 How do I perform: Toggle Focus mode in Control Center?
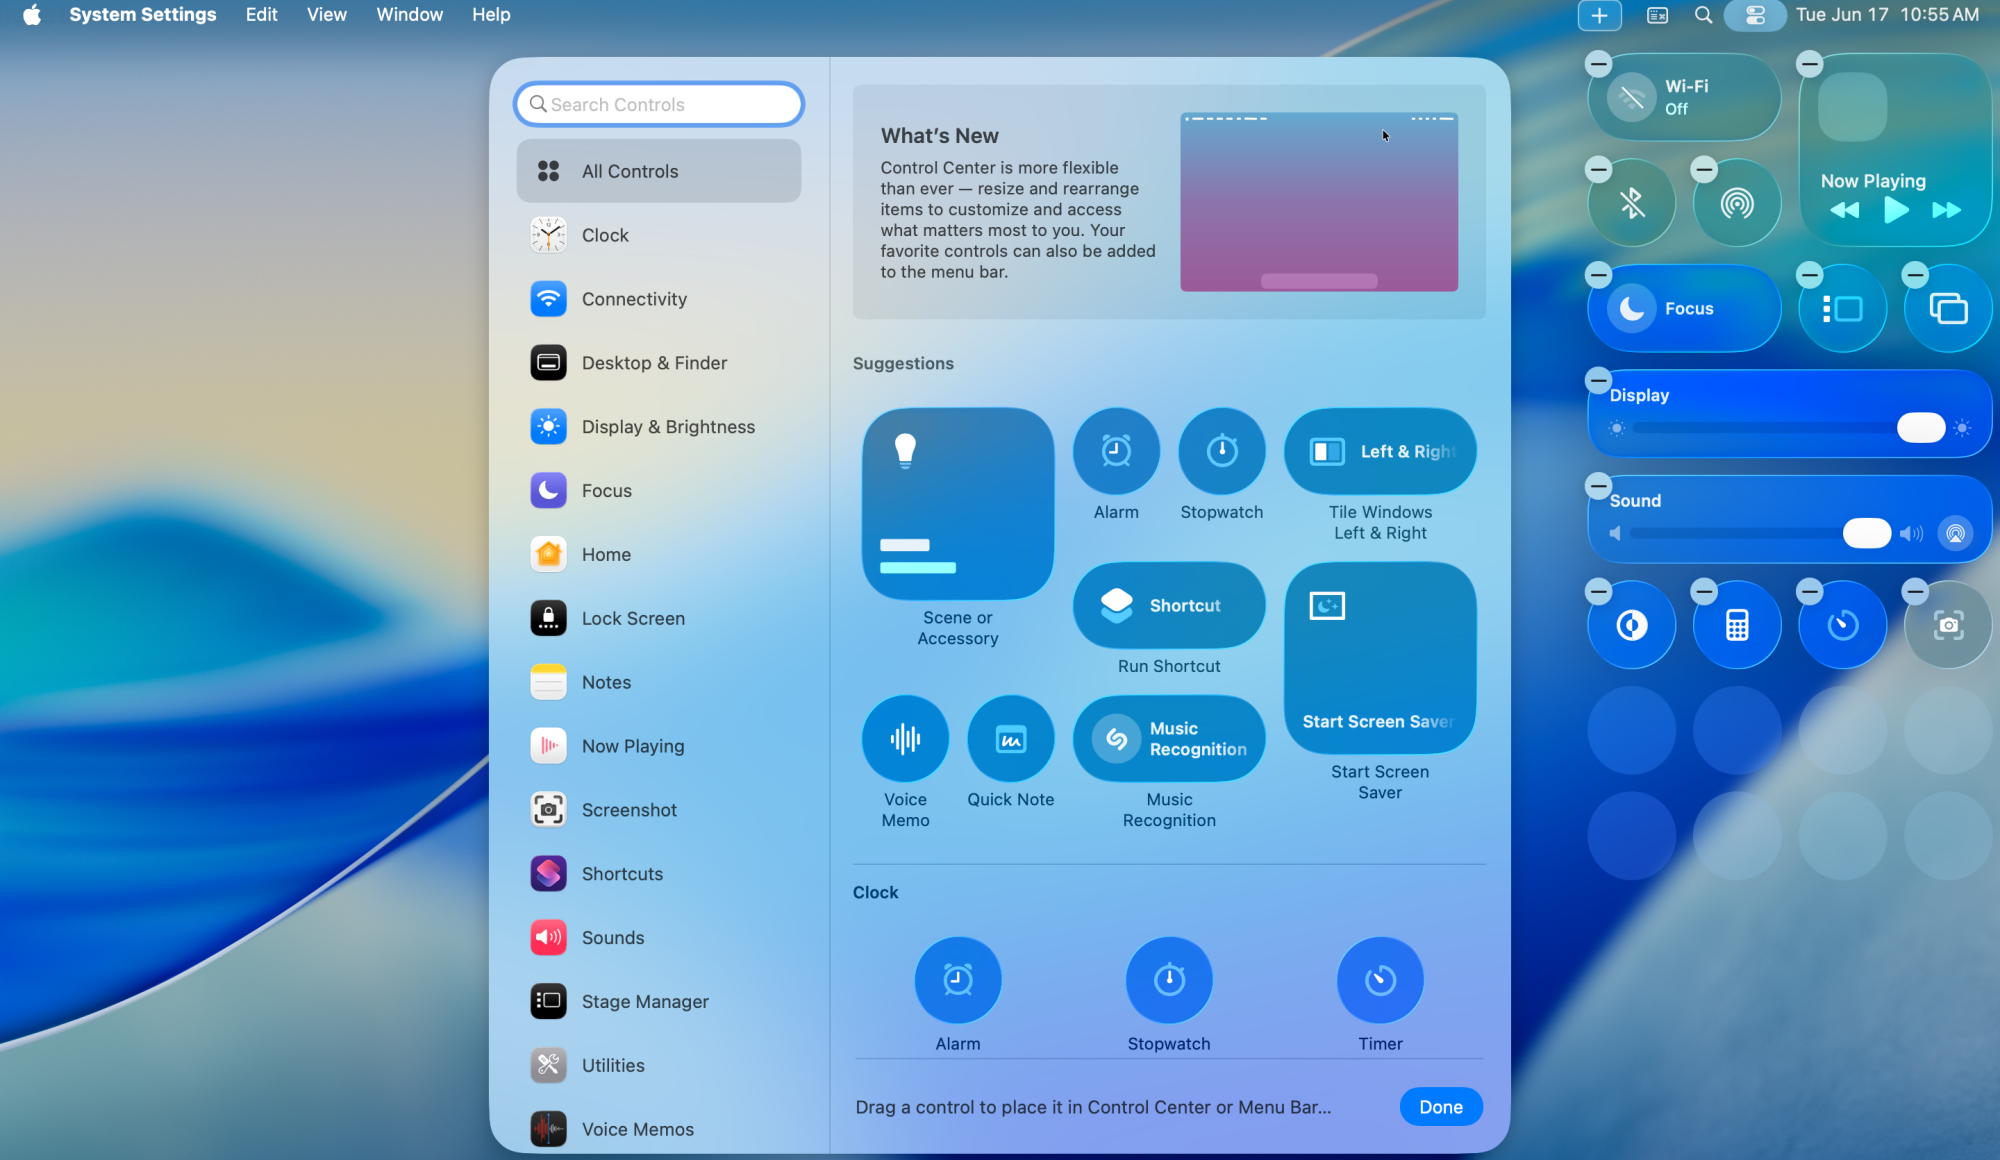(1632, 309)
